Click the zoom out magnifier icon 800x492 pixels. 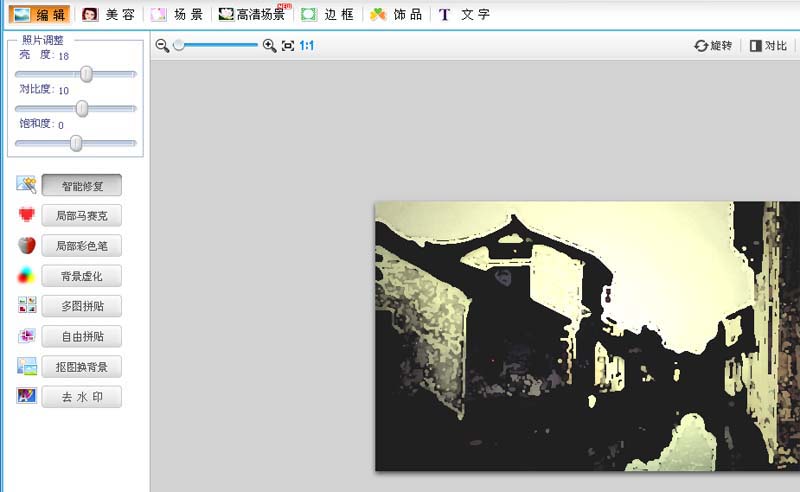point(162,45)
